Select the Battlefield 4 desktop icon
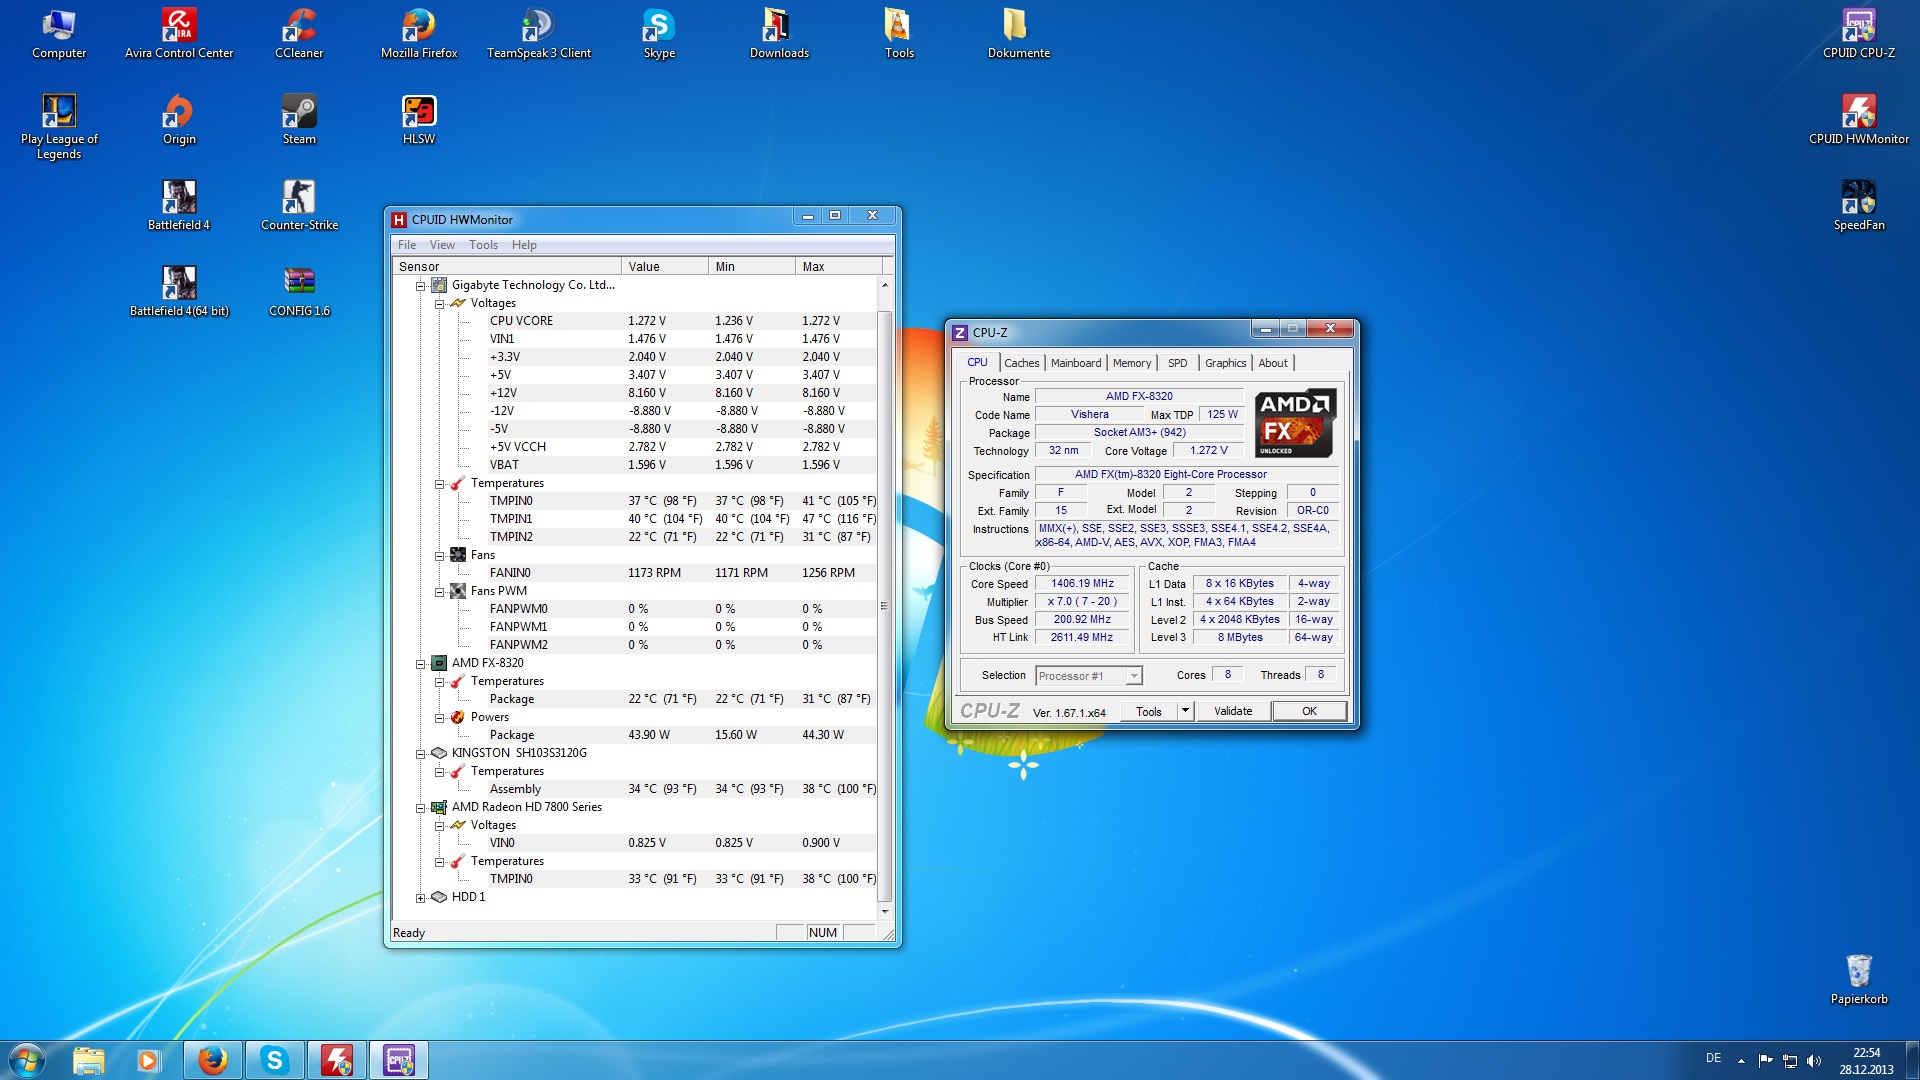 coord(179,206)
